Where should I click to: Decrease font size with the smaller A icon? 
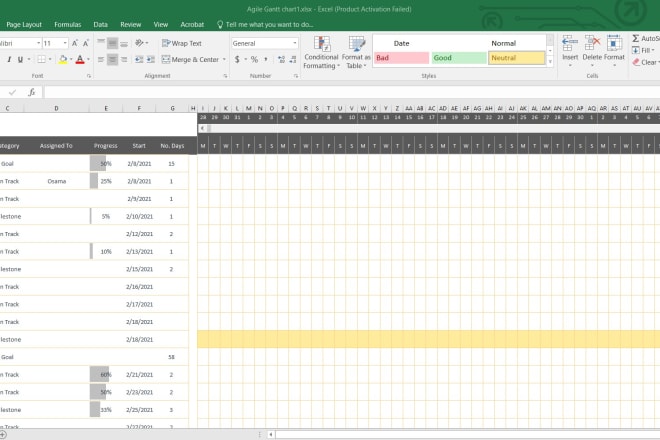[85, 43]
